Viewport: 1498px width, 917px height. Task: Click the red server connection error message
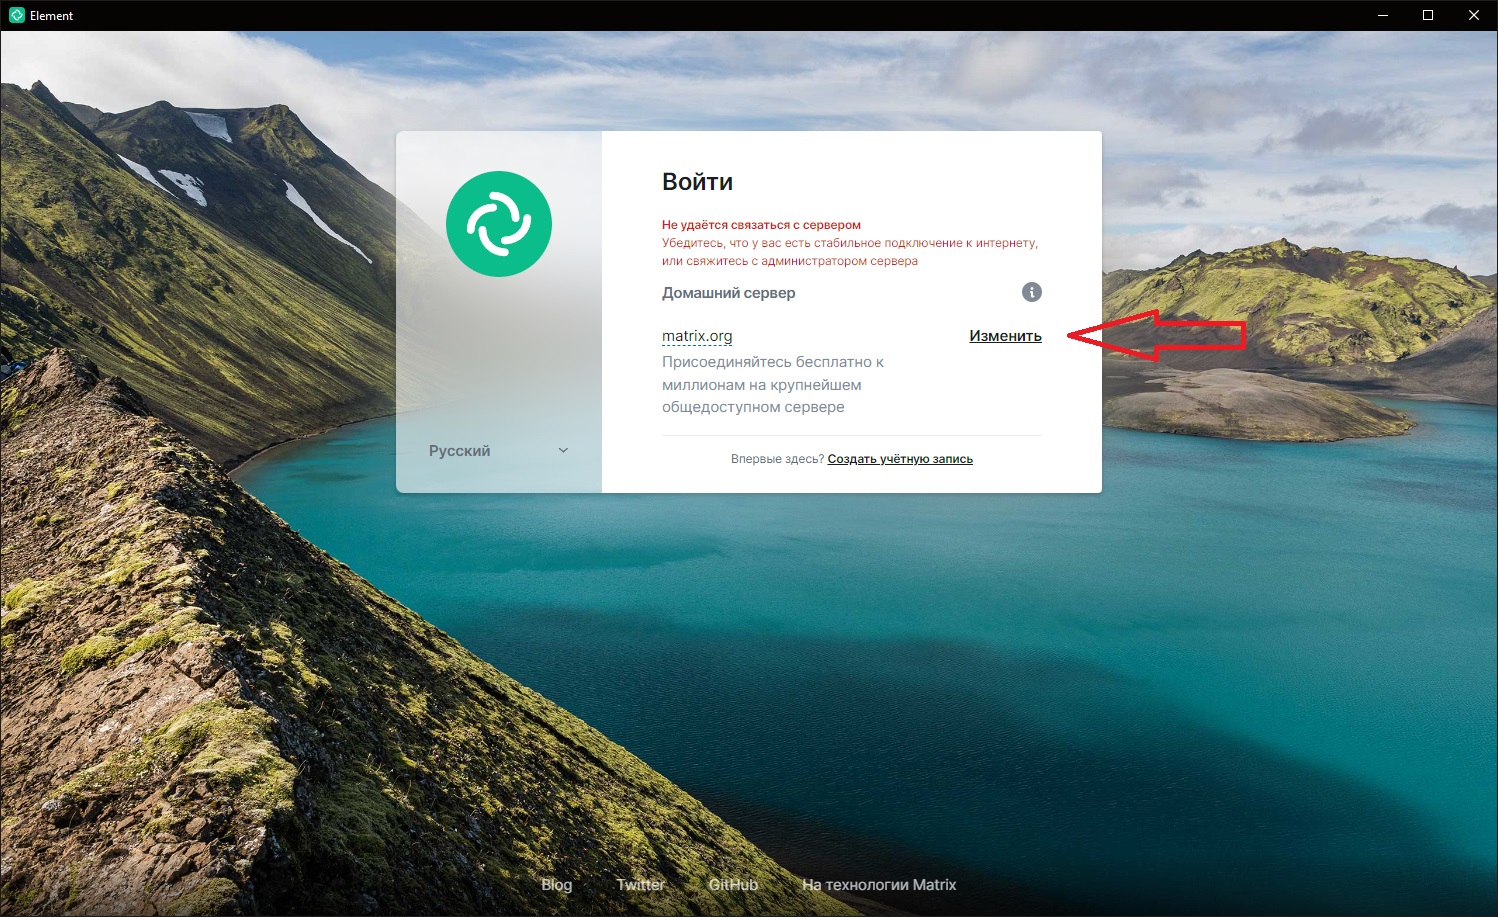[850, 243]
